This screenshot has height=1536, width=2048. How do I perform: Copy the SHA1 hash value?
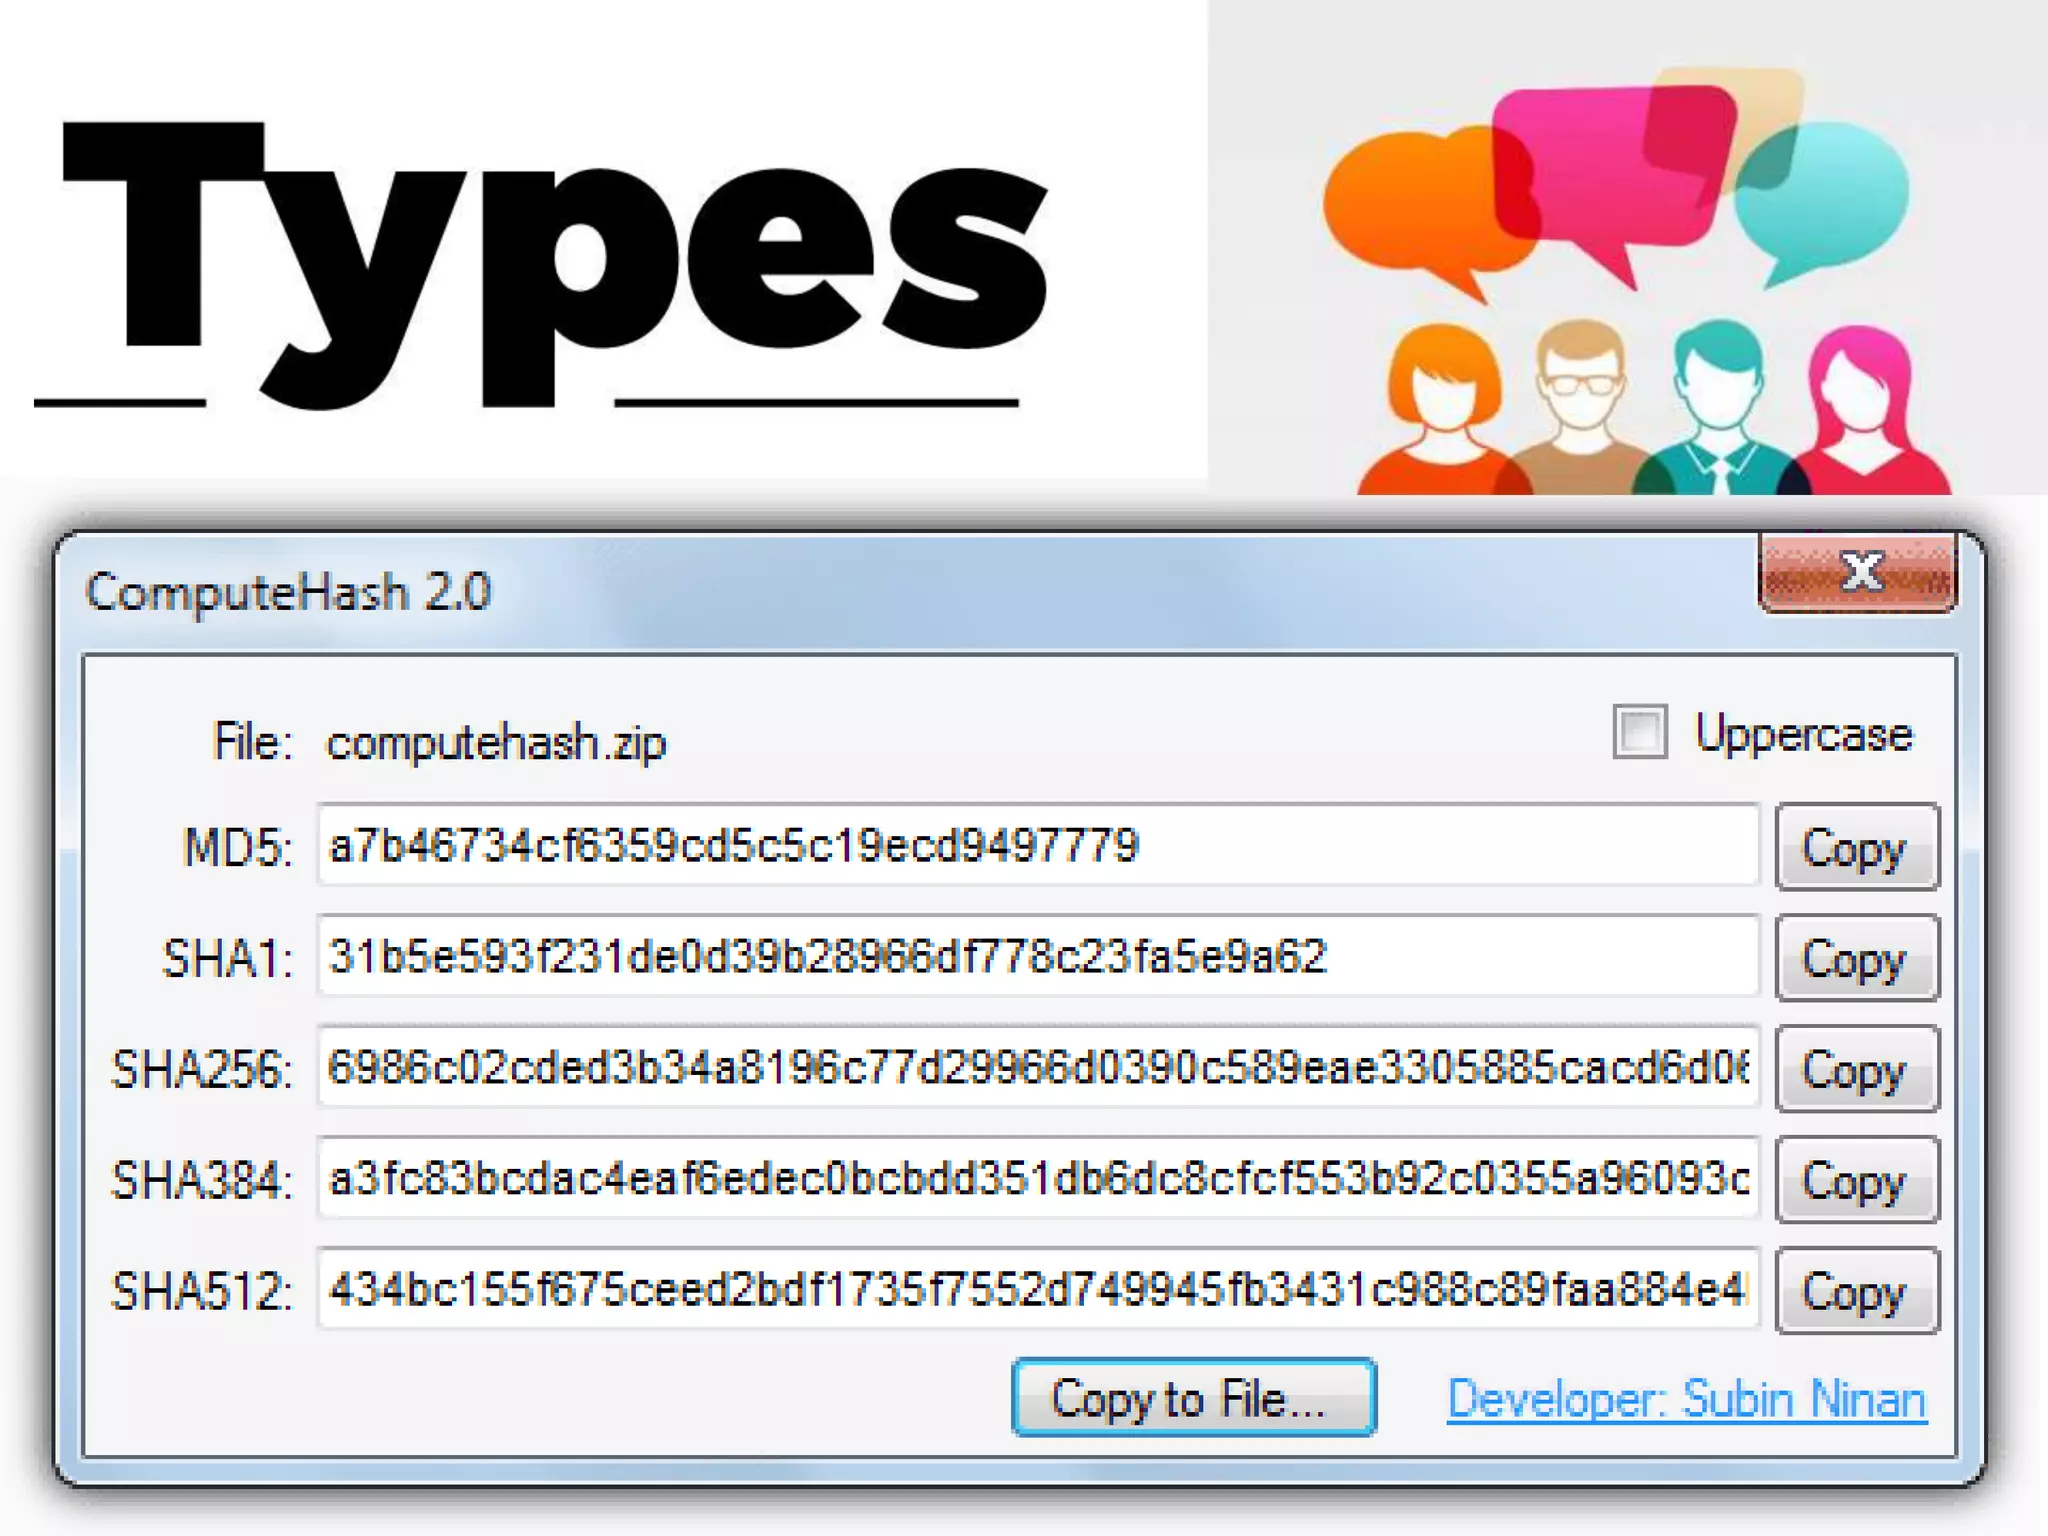click(1856, 958)
